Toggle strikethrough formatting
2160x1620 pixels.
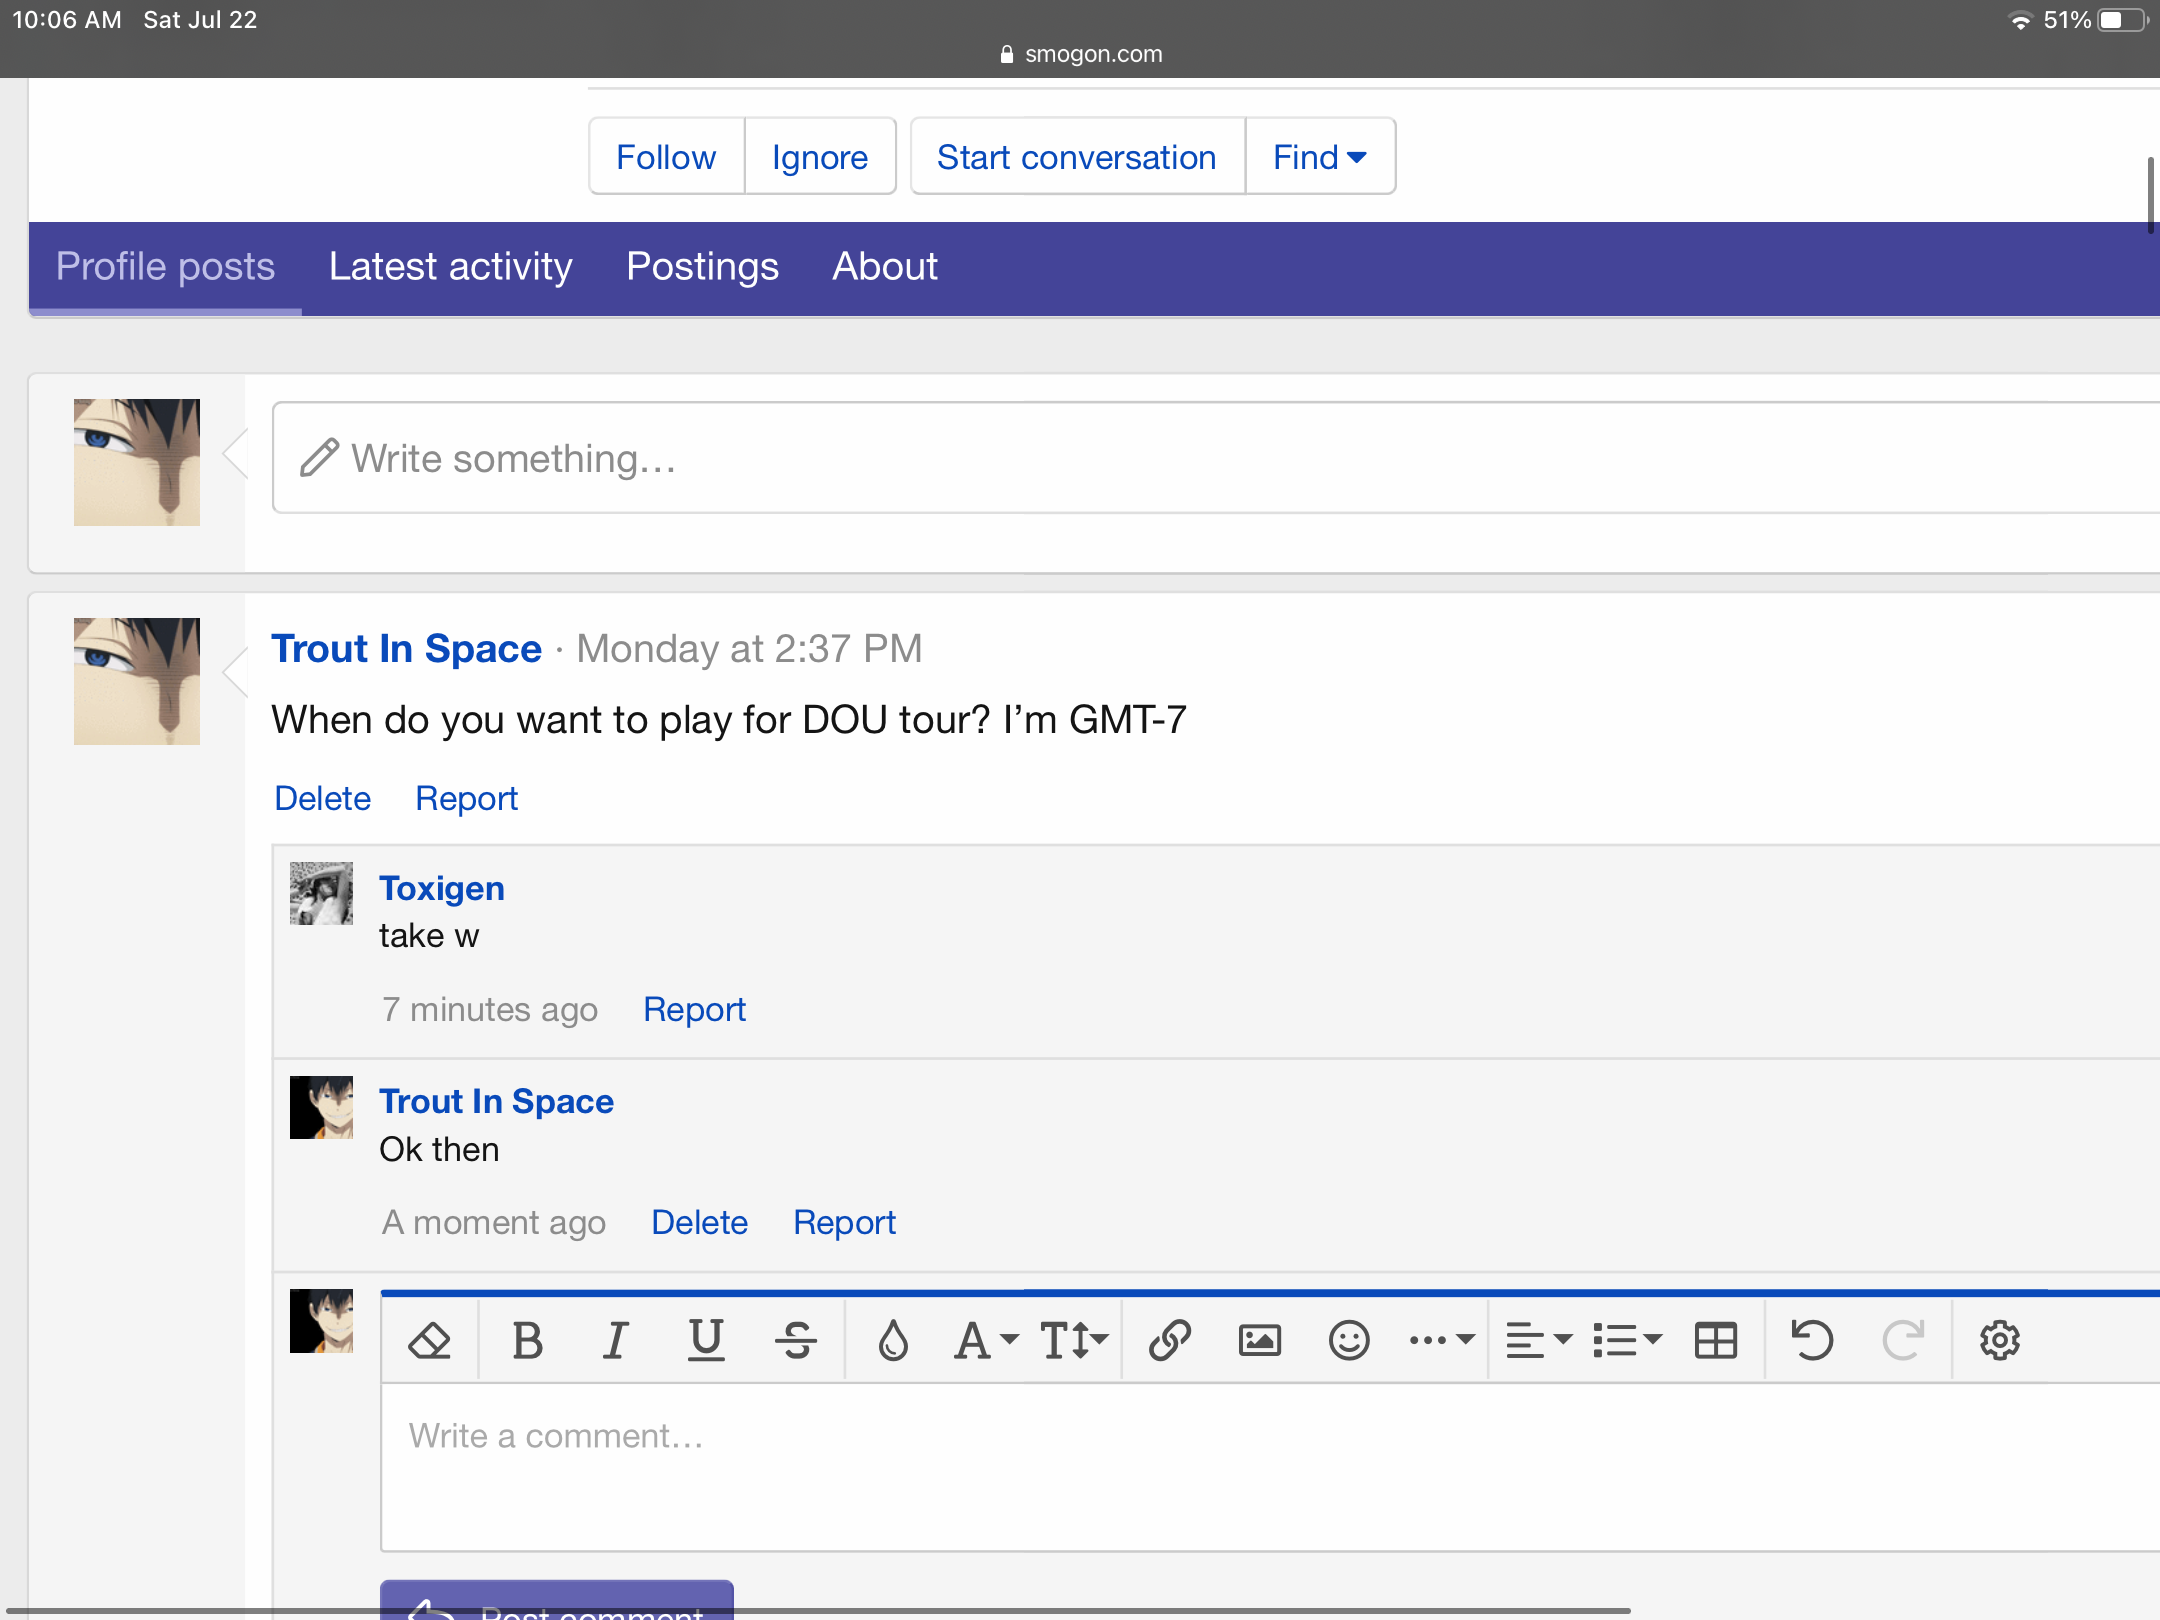pyautogui.click(x=796, y=1340)
